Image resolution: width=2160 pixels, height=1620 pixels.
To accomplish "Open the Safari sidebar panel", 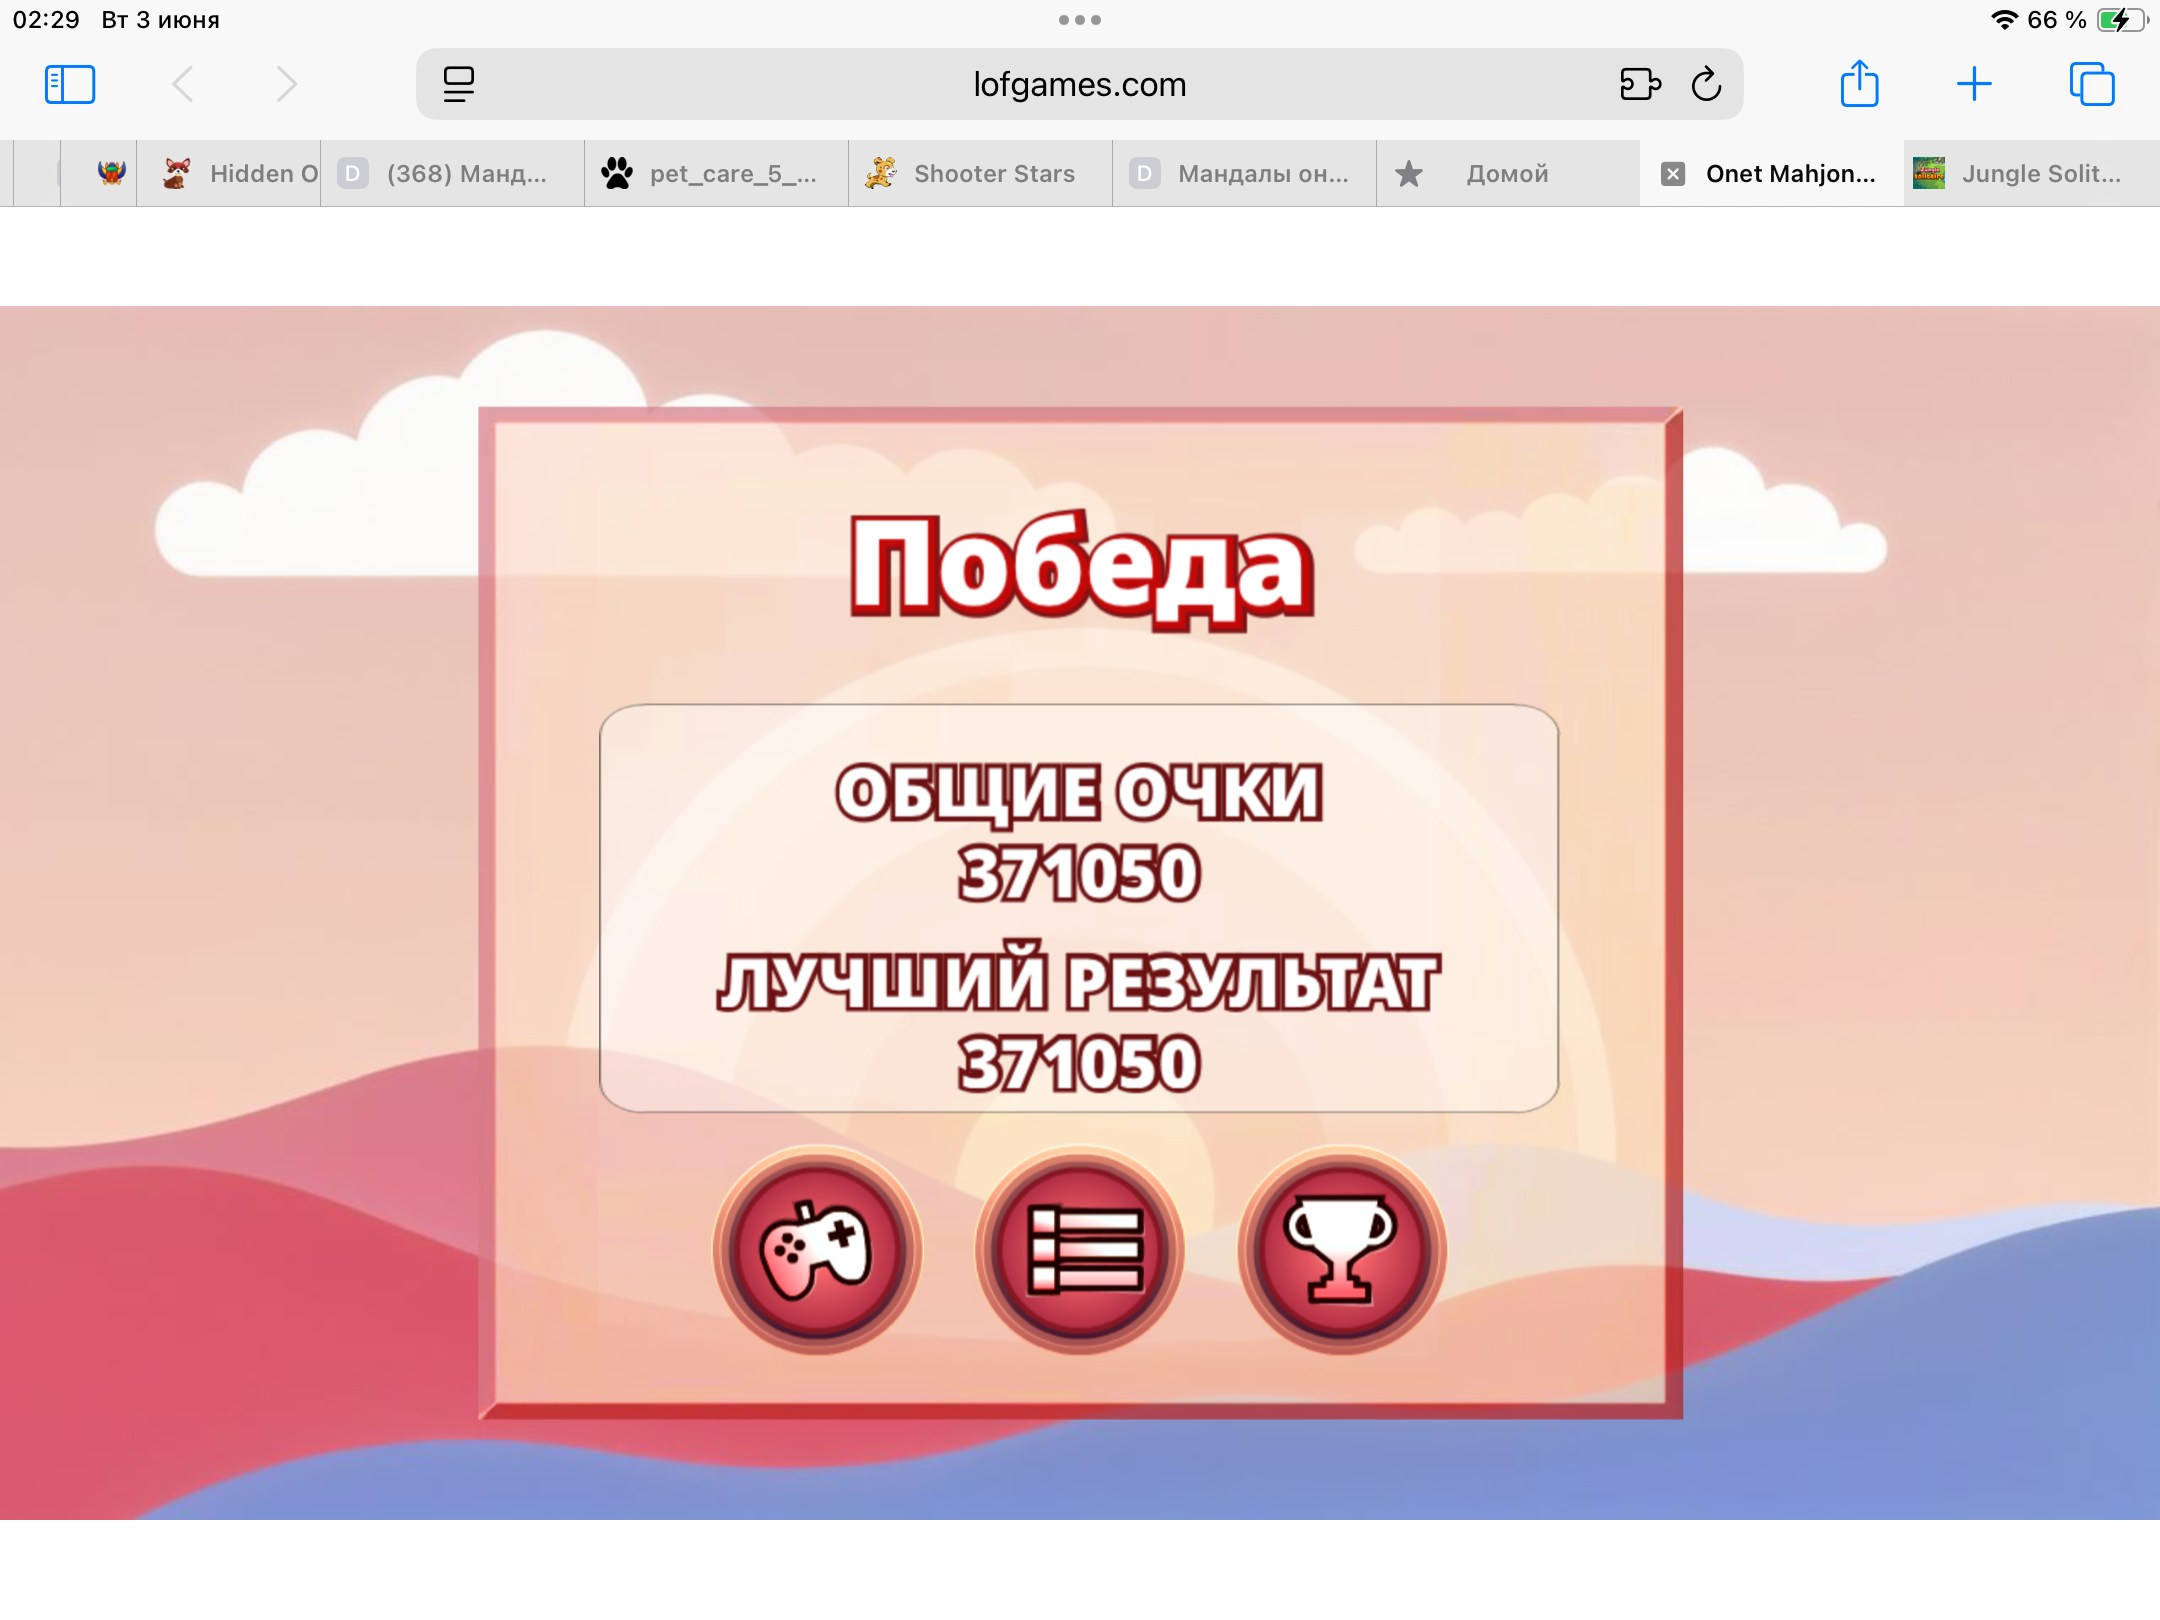I will (x=70, y=84).
